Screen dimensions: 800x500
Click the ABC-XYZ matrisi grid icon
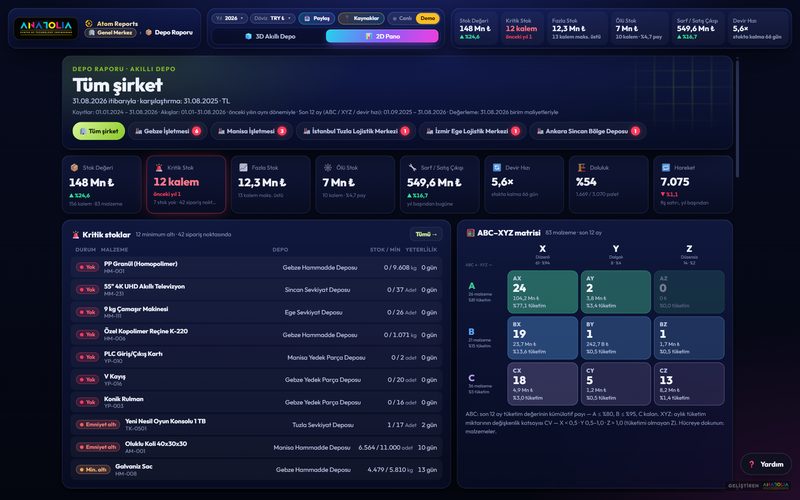pyautogui.click(x=470, y=233)
